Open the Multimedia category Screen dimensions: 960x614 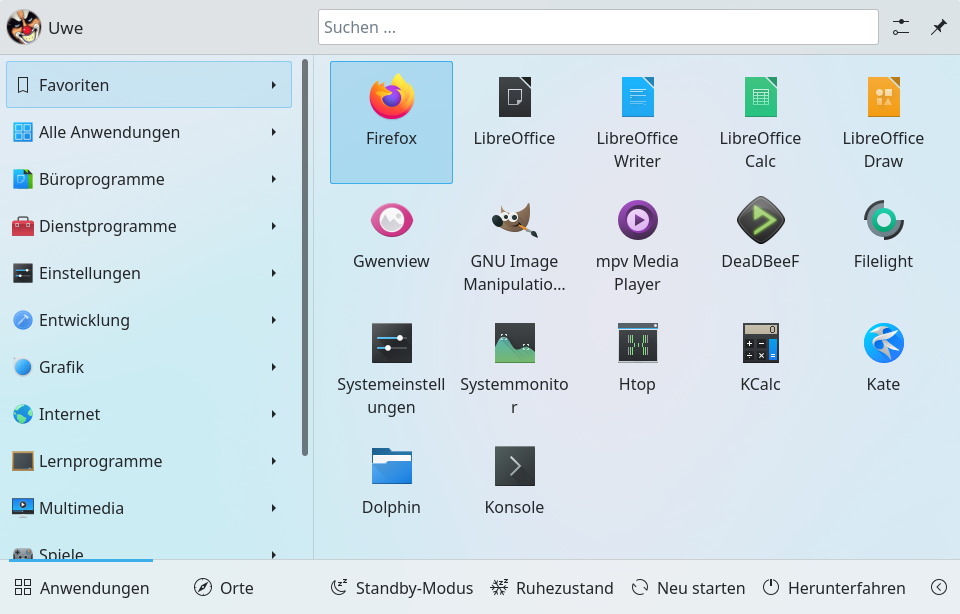click(149, 508)
